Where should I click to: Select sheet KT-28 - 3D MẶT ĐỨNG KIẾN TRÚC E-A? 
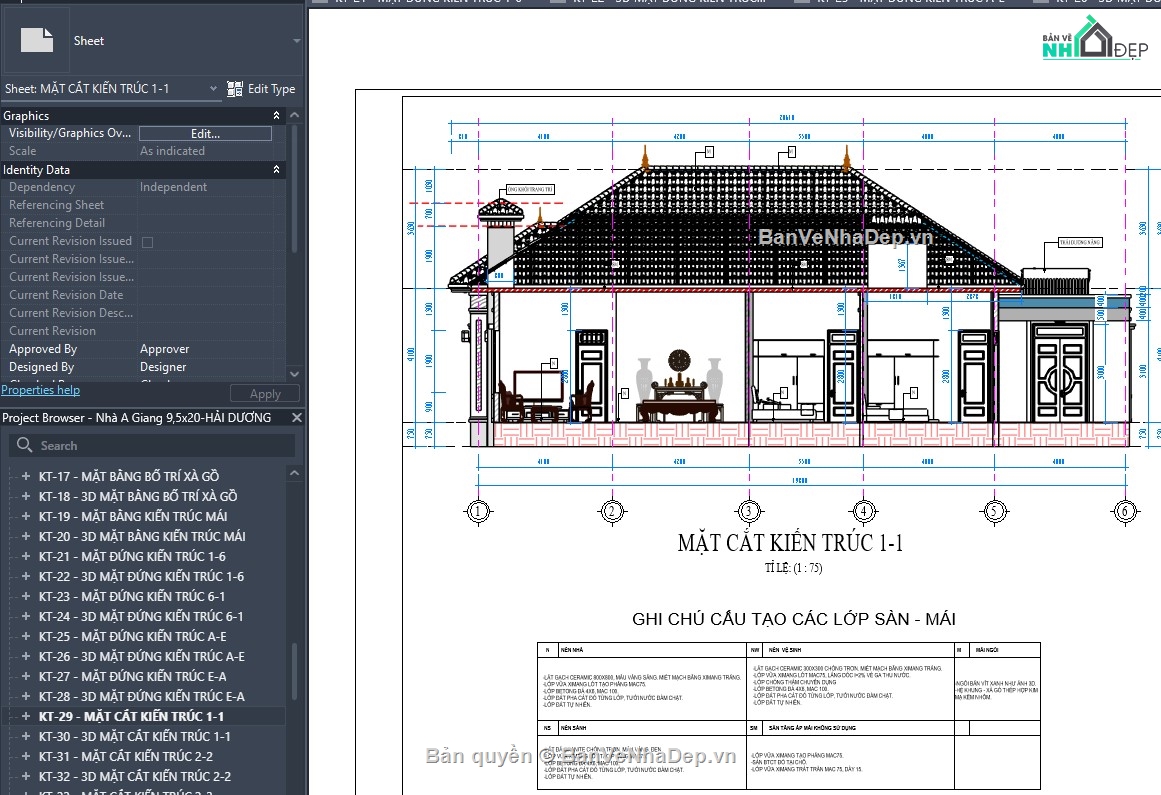coord(141,697)
